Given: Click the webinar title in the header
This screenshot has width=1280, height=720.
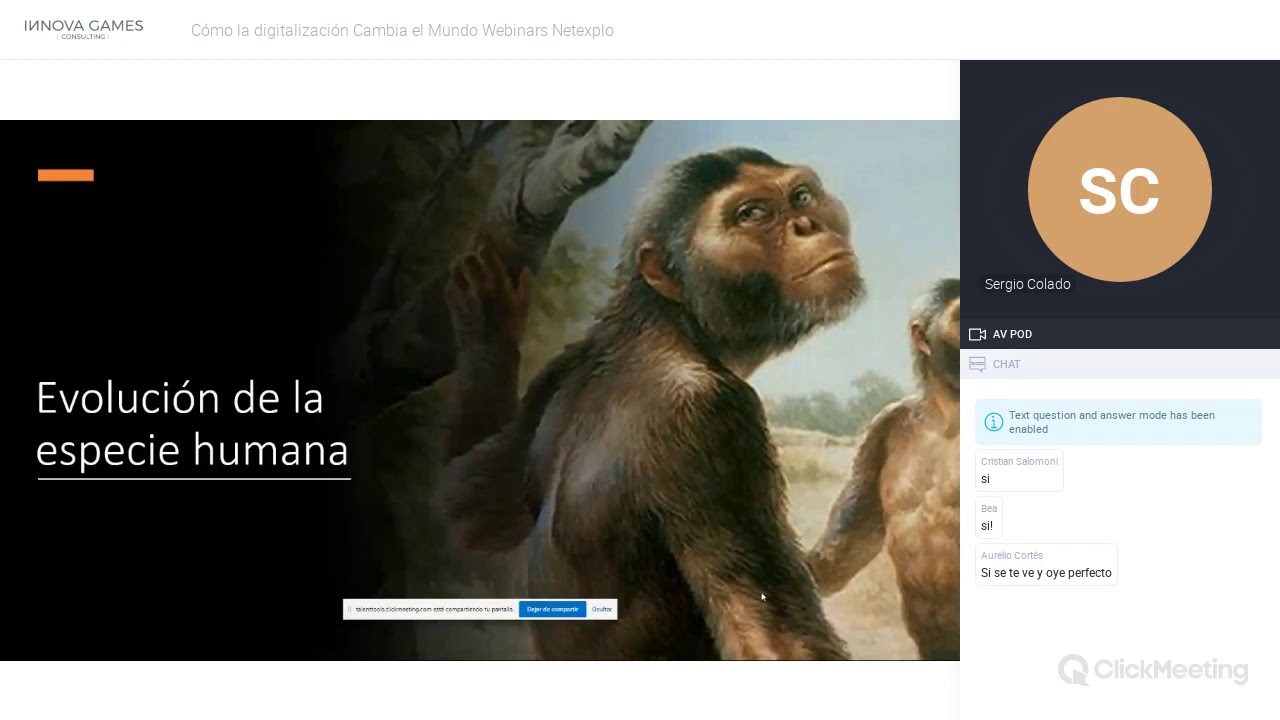Looking at the screenshot, I should tap(402, 30).
